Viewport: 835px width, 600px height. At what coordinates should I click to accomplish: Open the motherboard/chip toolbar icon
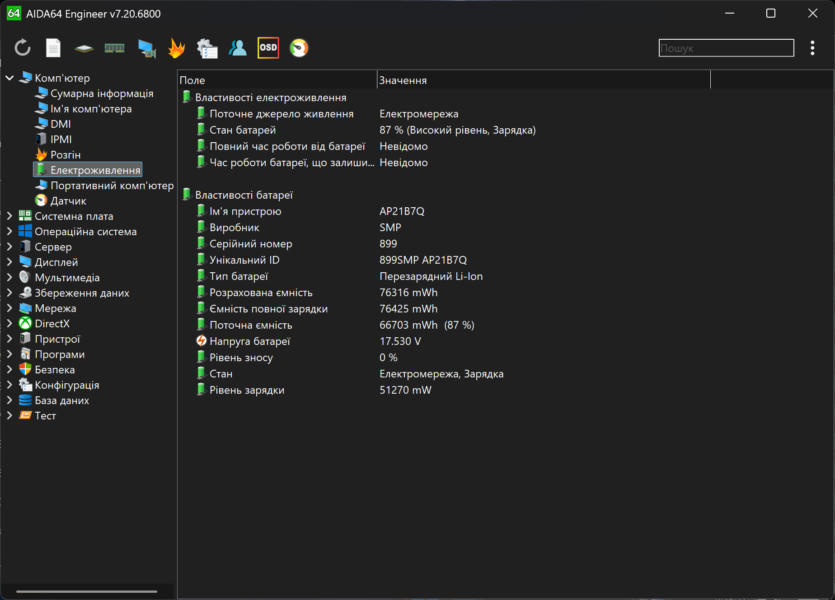point(84,48)
